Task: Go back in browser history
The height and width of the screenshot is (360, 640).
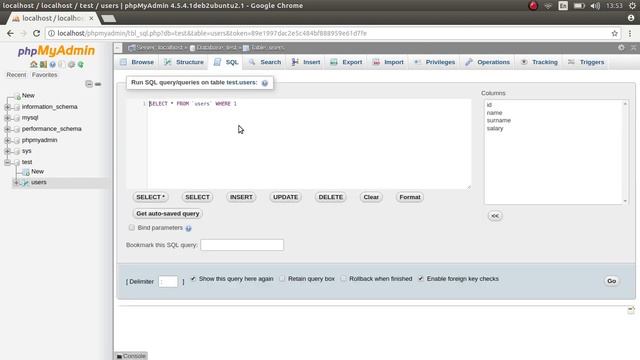Action: (10, 33)
